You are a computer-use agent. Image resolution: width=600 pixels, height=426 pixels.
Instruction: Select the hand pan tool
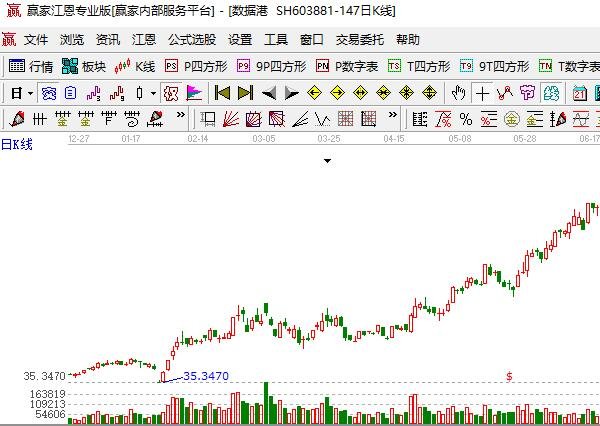tap(458, 93)
